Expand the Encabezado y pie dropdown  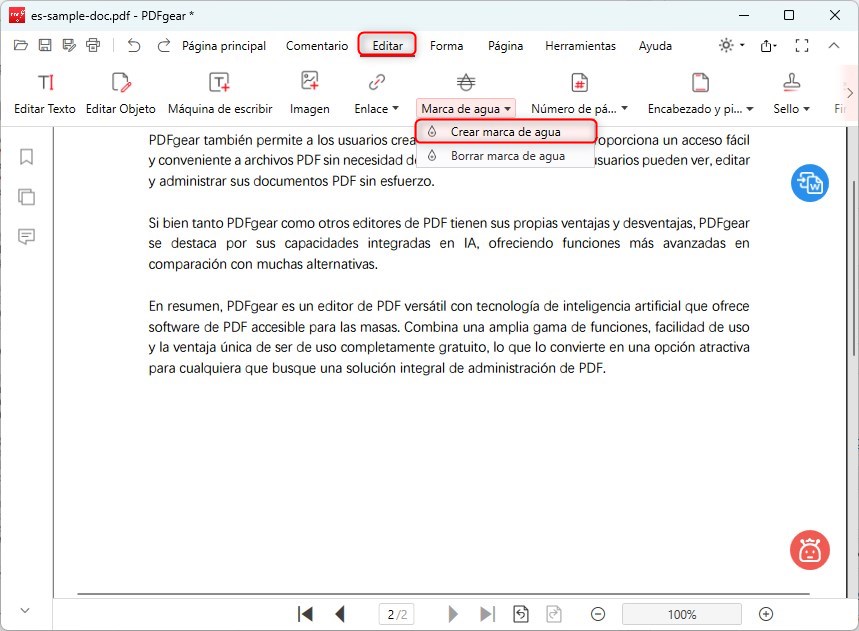click(699, 108)
